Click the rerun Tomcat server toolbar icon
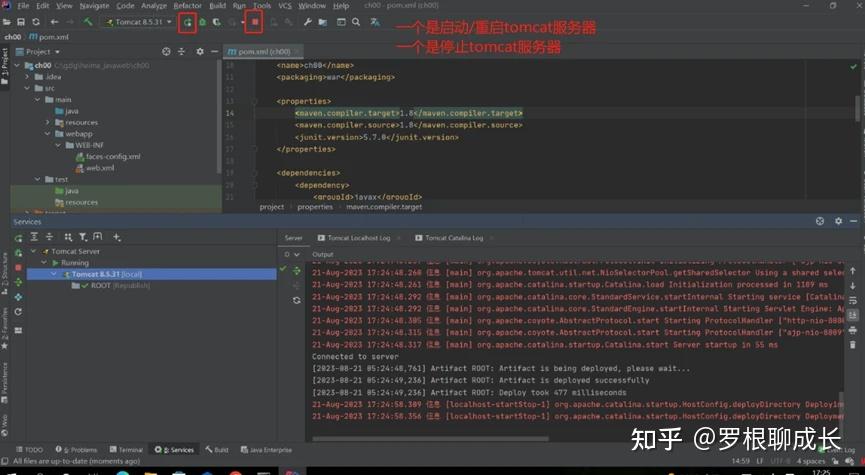The image size is (865, 475). click(188, 22)
